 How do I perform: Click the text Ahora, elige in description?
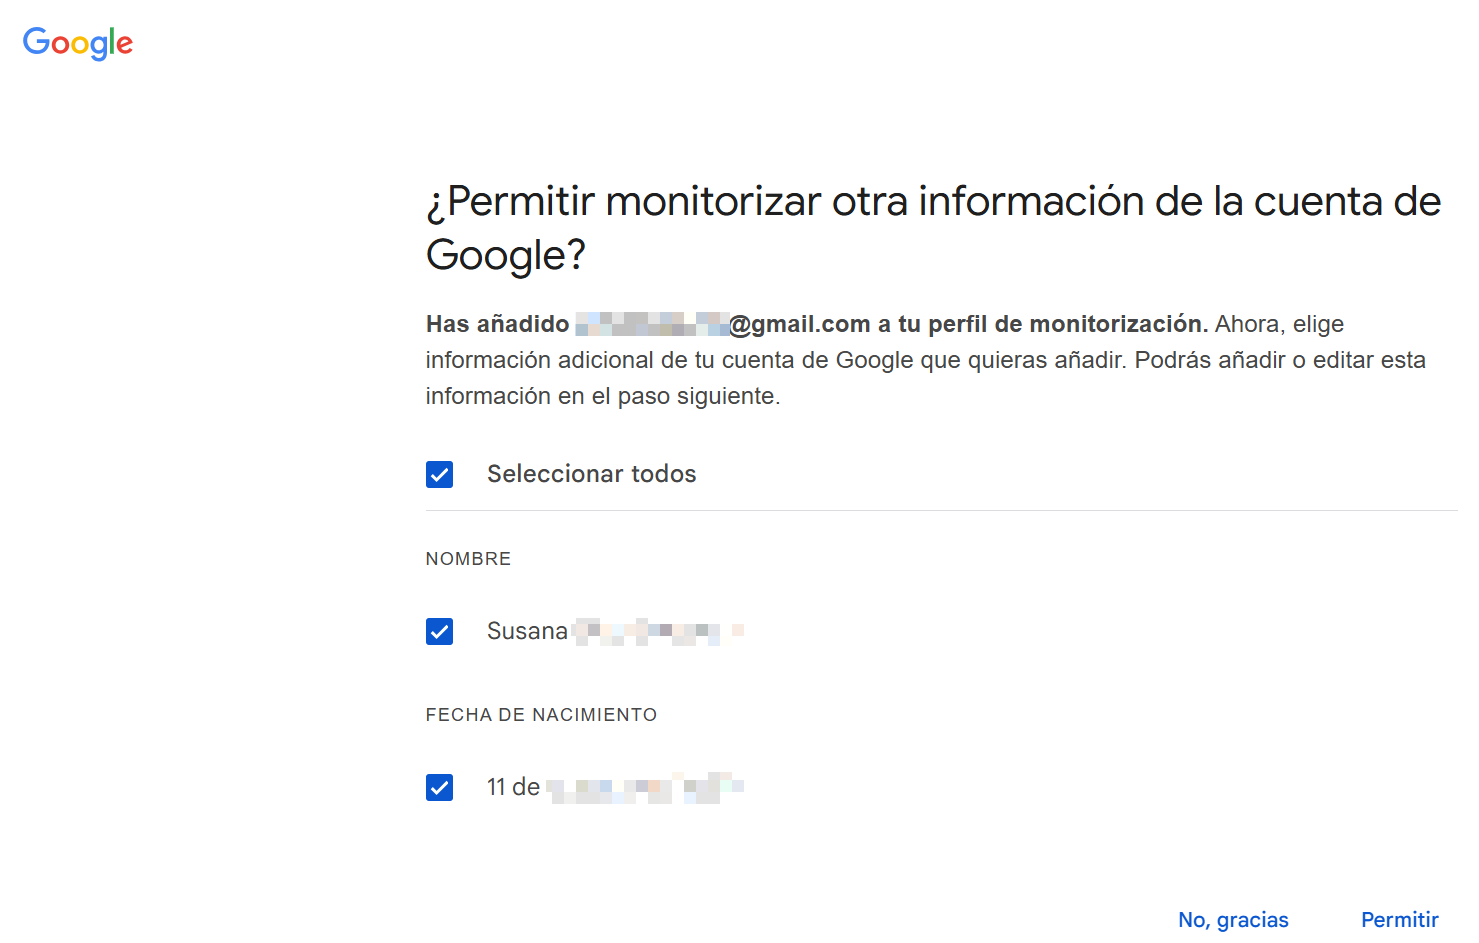(x=1279, y=324)
